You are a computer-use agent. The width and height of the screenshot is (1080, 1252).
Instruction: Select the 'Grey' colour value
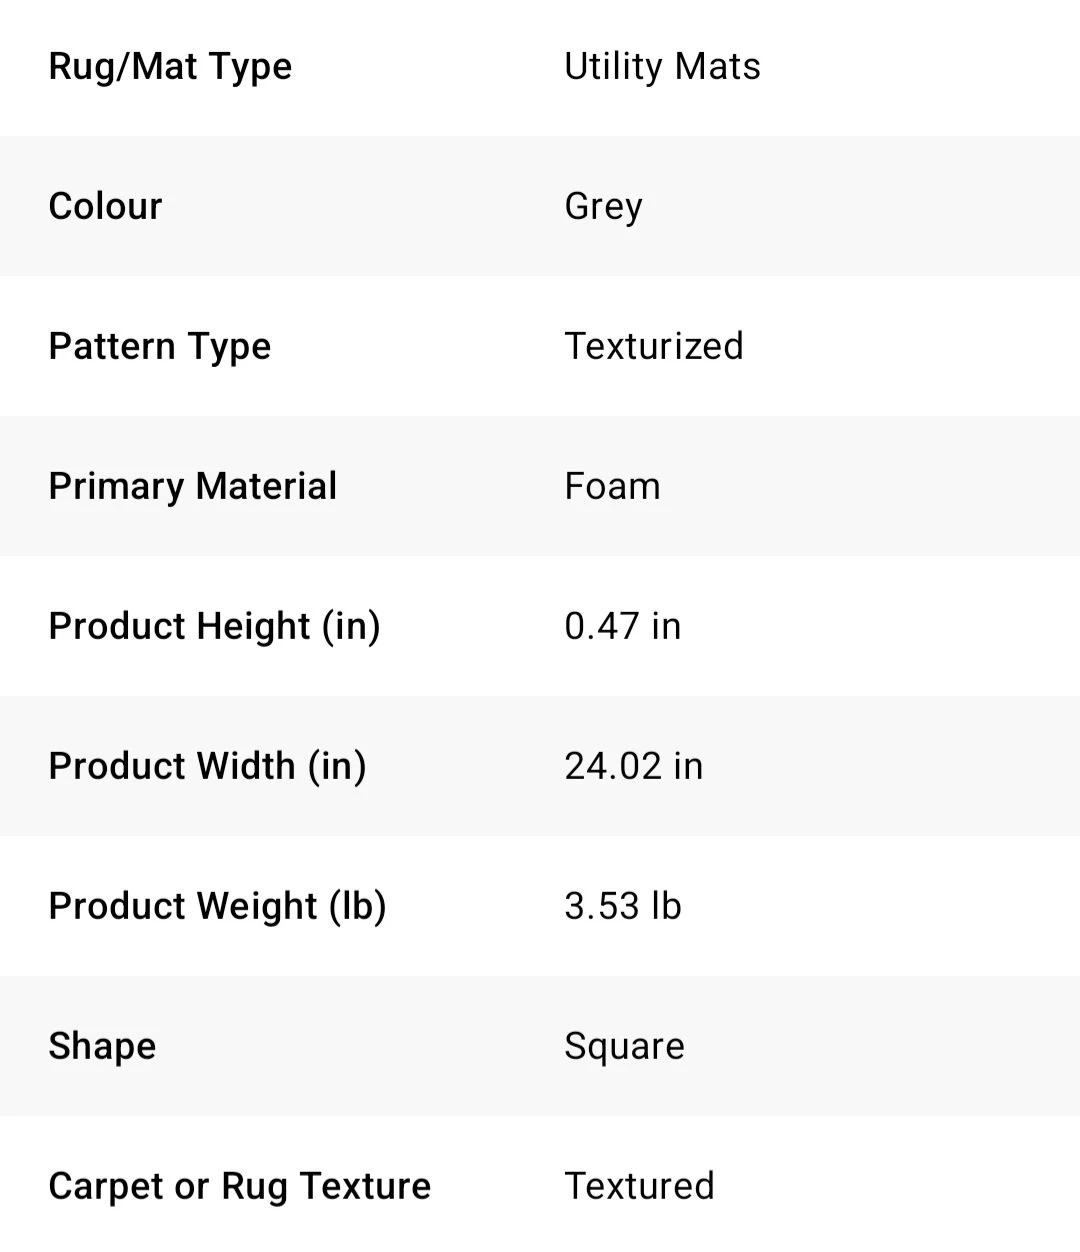point(603,207)
